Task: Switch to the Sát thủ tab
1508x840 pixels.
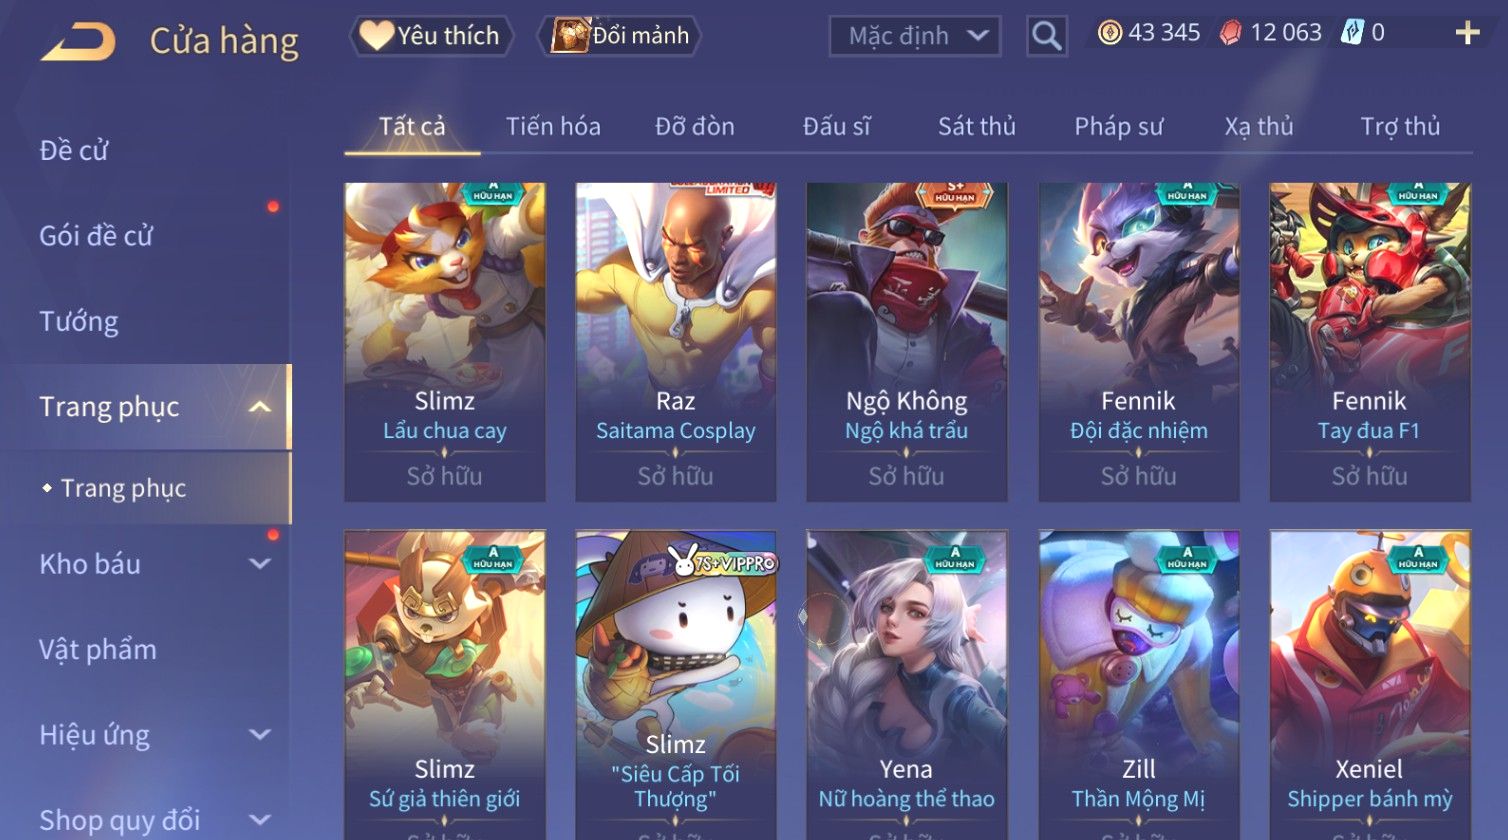Action: 976,126
